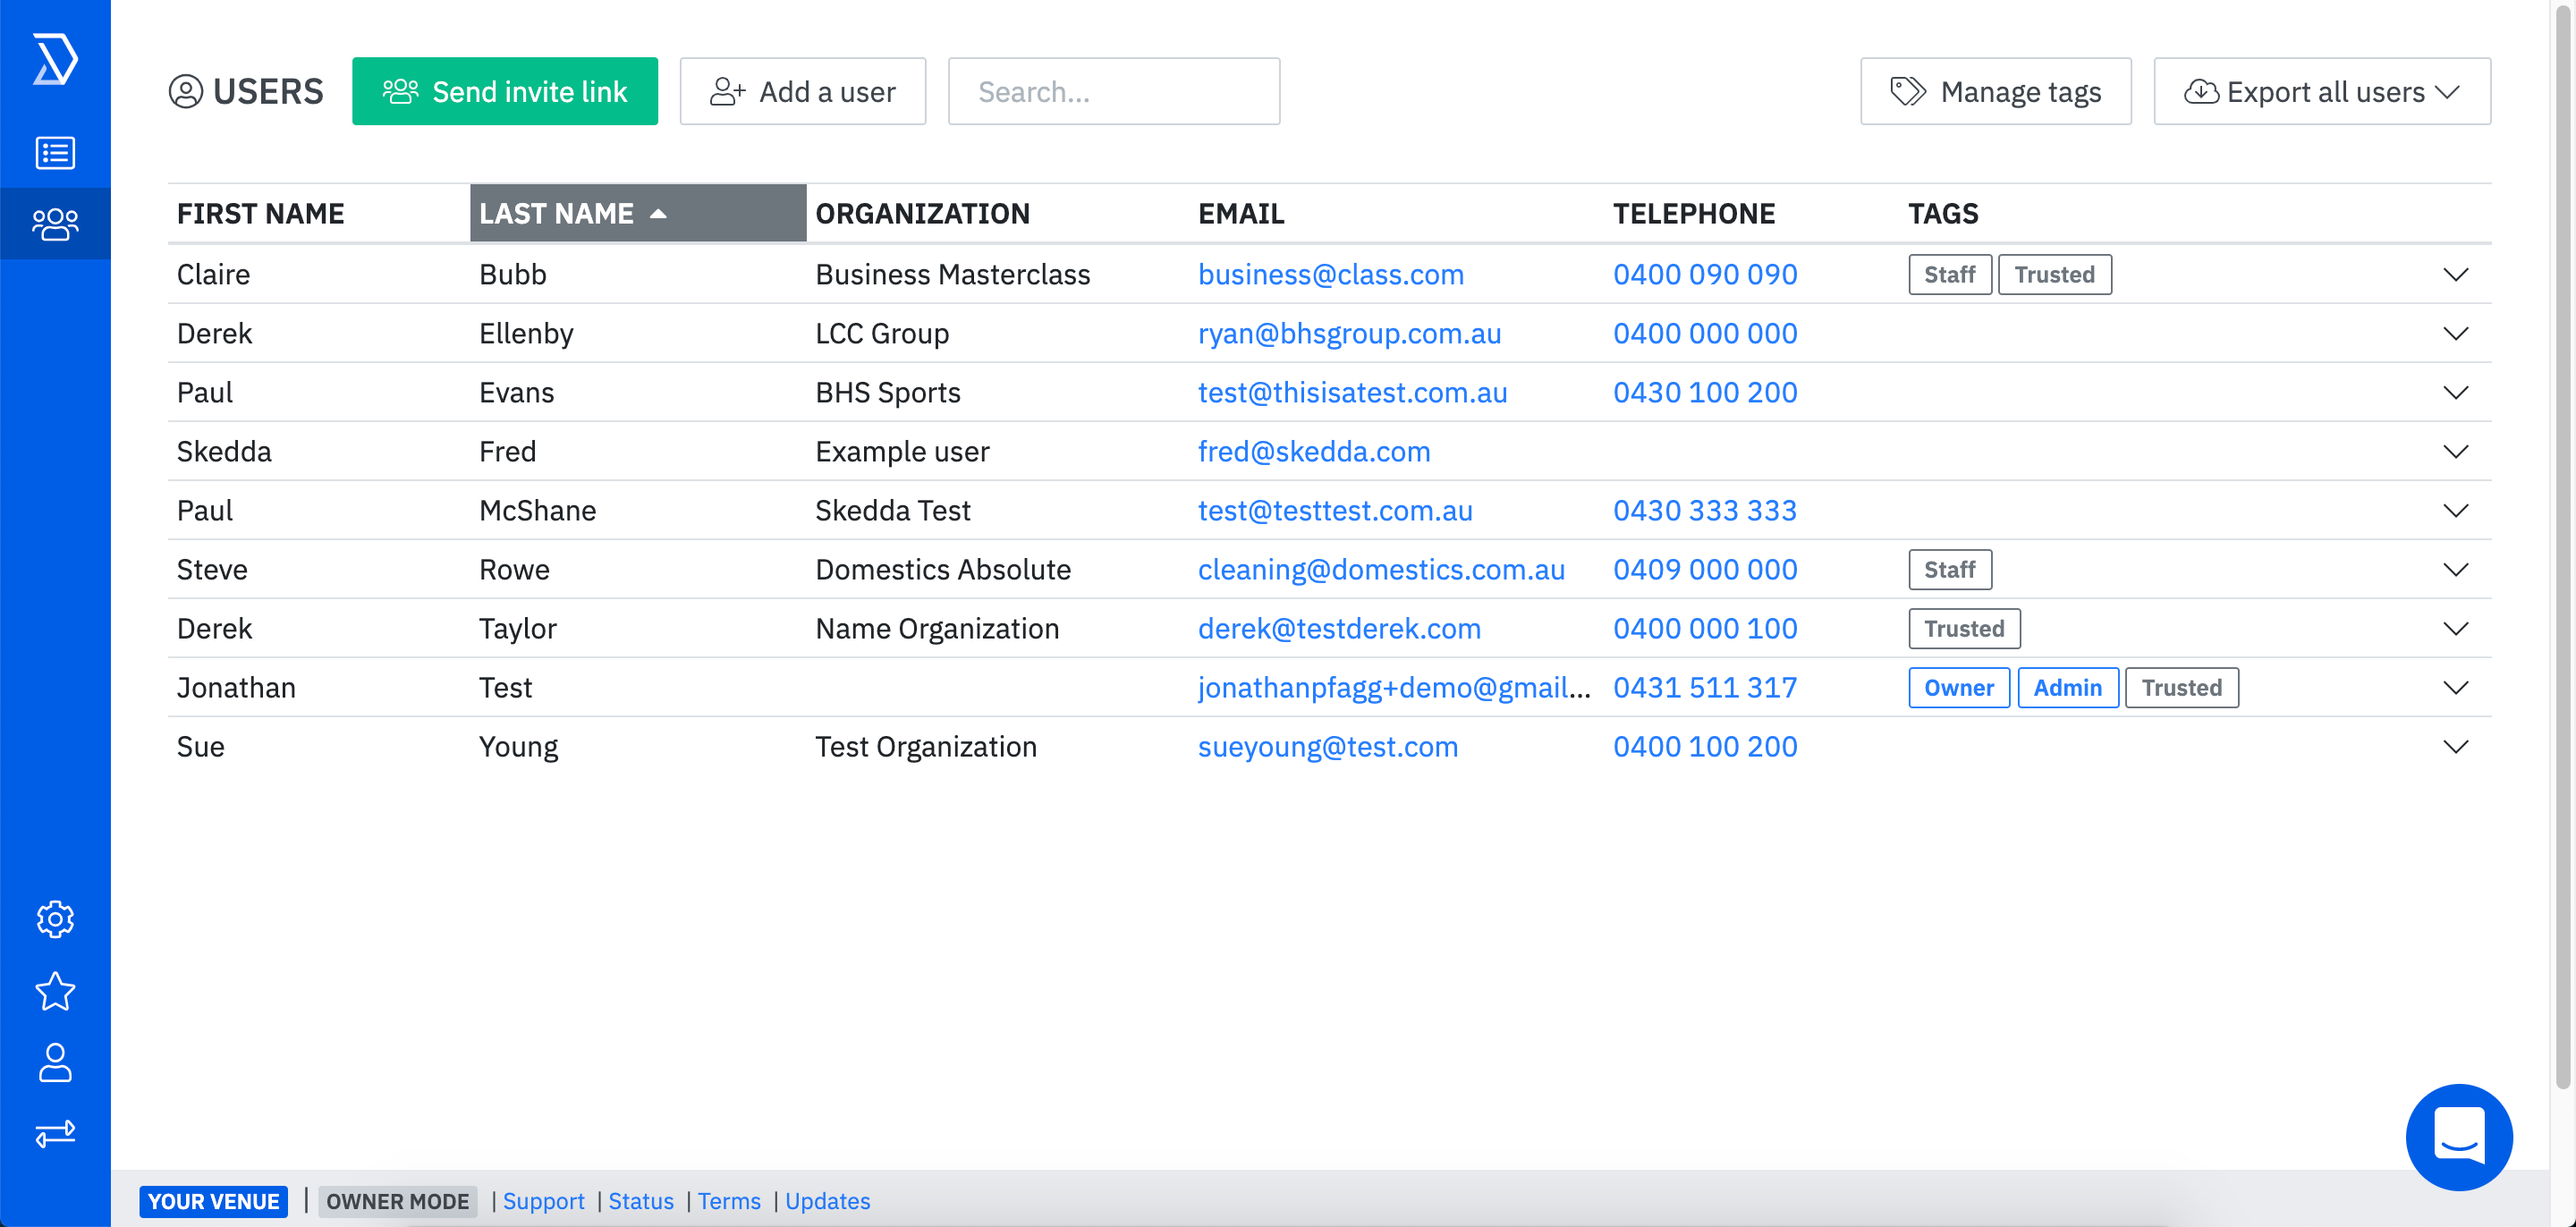Open Manage tags
This screenshot has width=2576, height=1227.
point(1995,91)
